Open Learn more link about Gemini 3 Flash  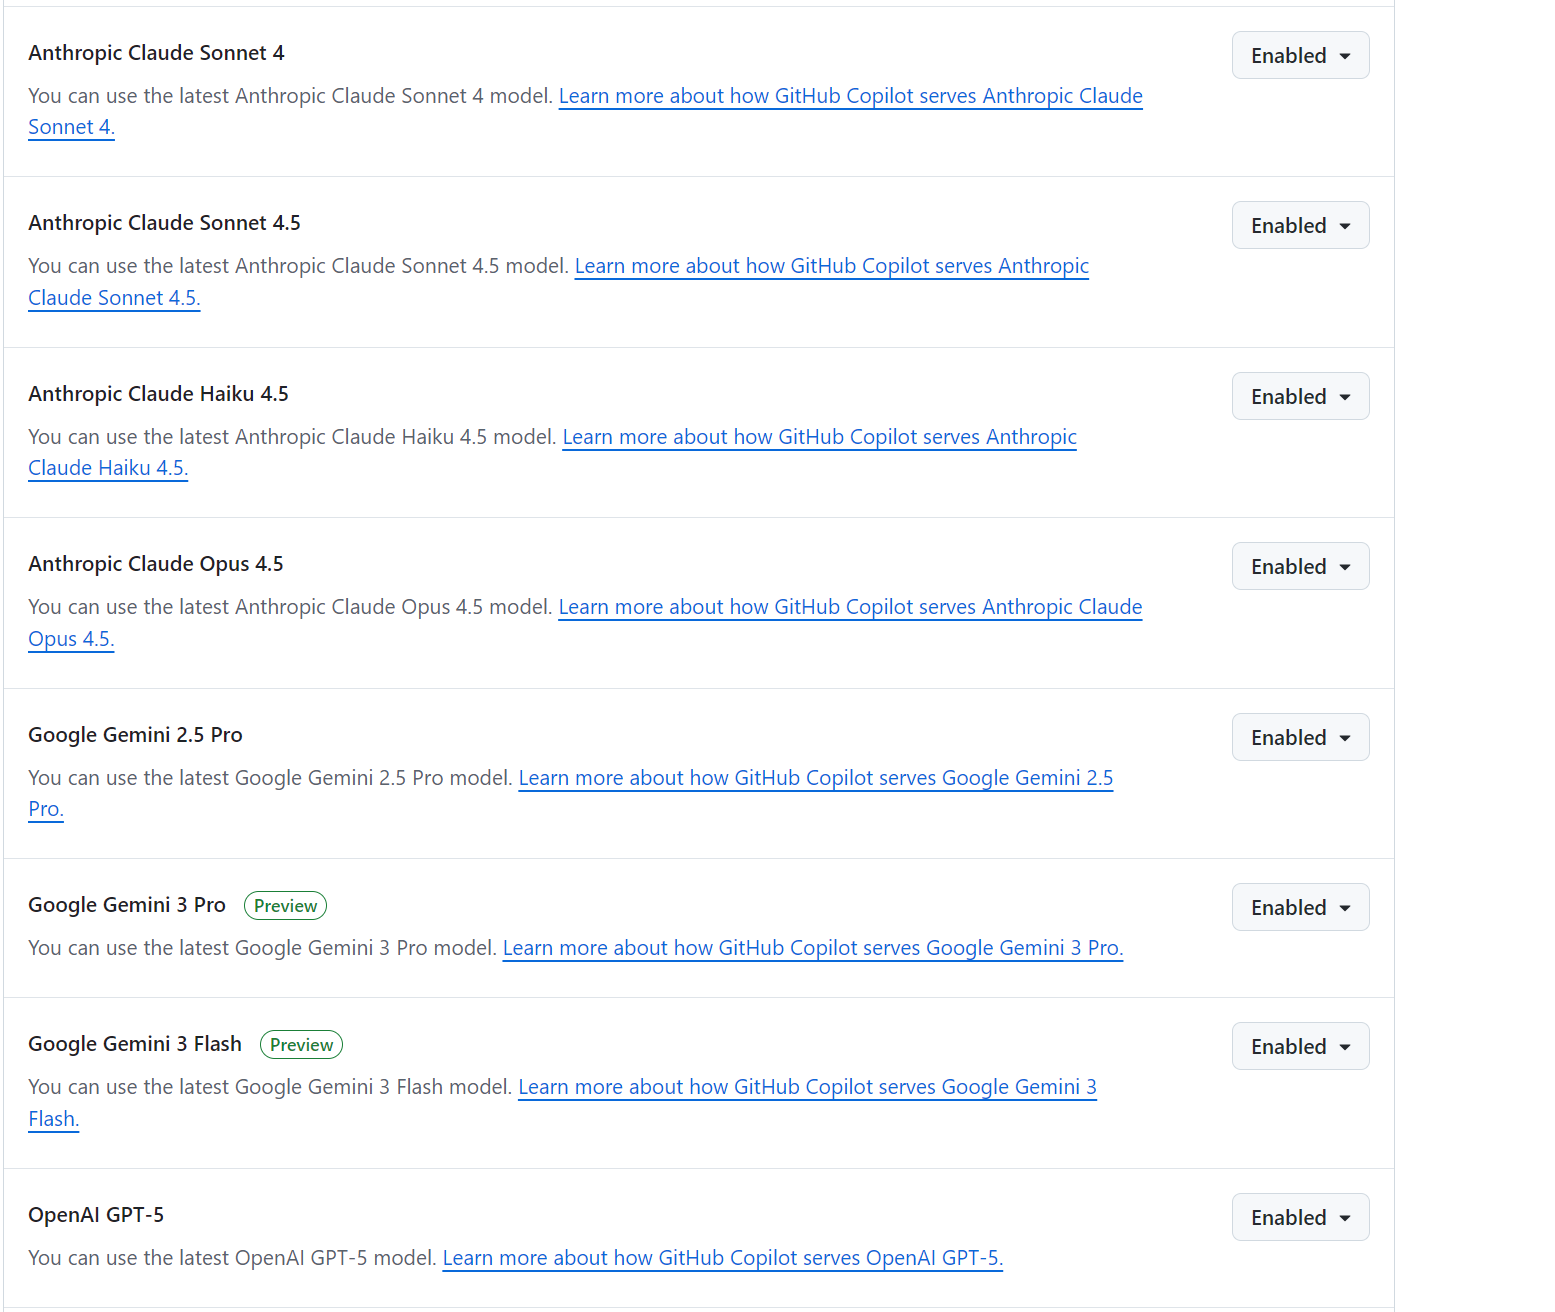pos(808,1087)
